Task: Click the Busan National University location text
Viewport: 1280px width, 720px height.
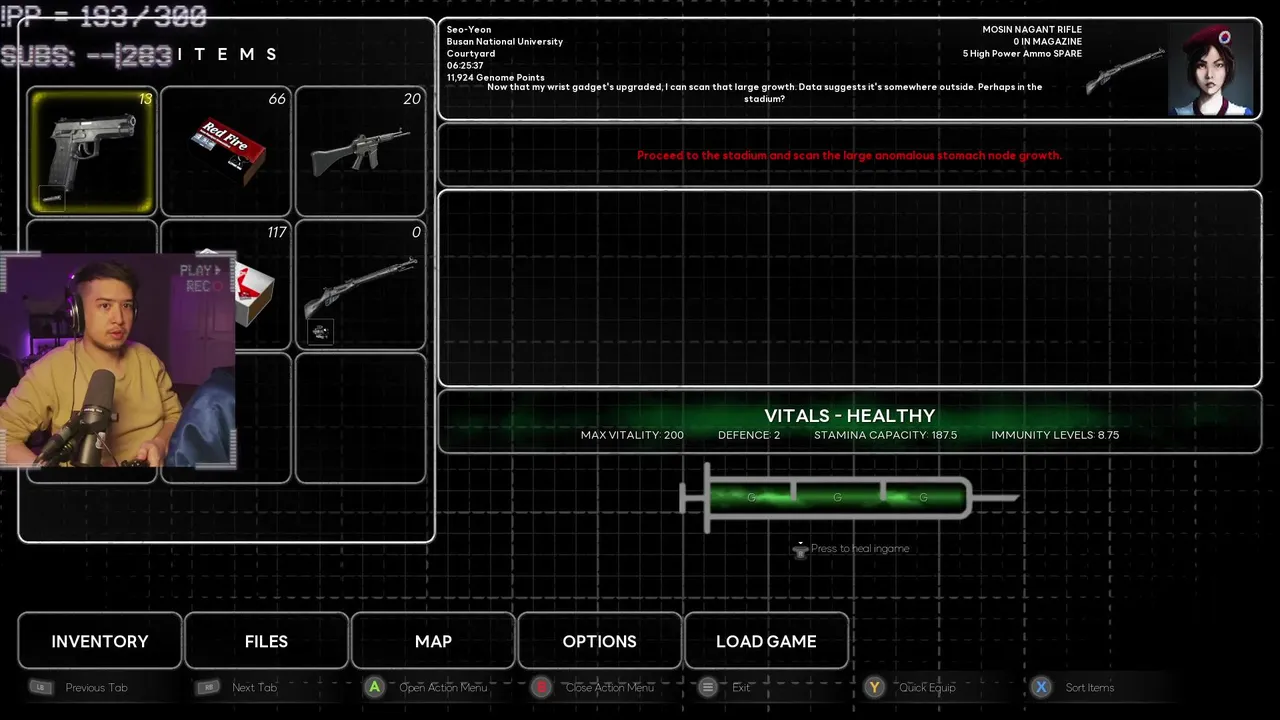Action: click(505, 42)
